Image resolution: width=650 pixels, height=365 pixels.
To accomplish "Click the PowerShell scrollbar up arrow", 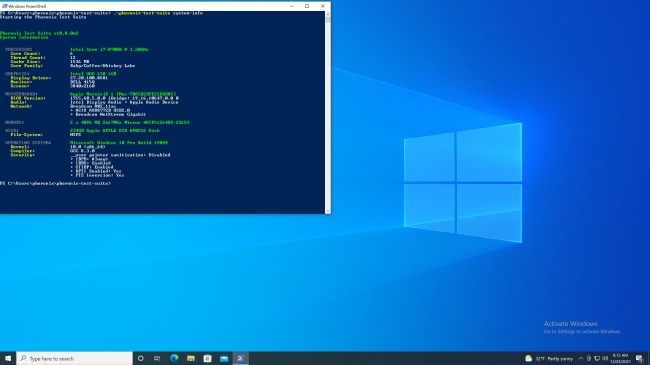I will (328, 14).
